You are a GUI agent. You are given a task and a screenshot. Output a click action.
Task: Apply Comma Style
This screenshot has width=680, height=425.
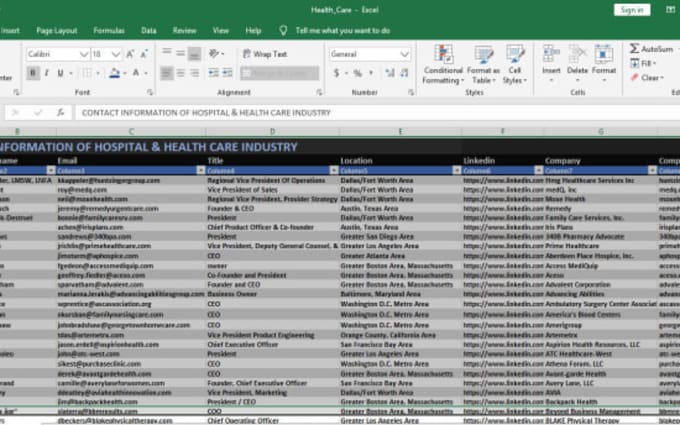371,73
